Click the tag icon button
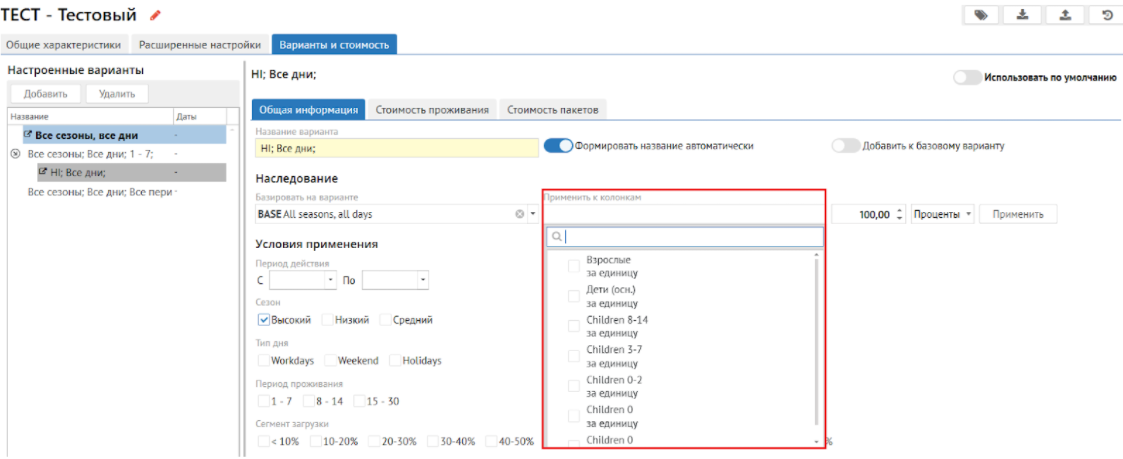Image resolution: width=1123 pixels, height=459 pixels. coord(981,15)
